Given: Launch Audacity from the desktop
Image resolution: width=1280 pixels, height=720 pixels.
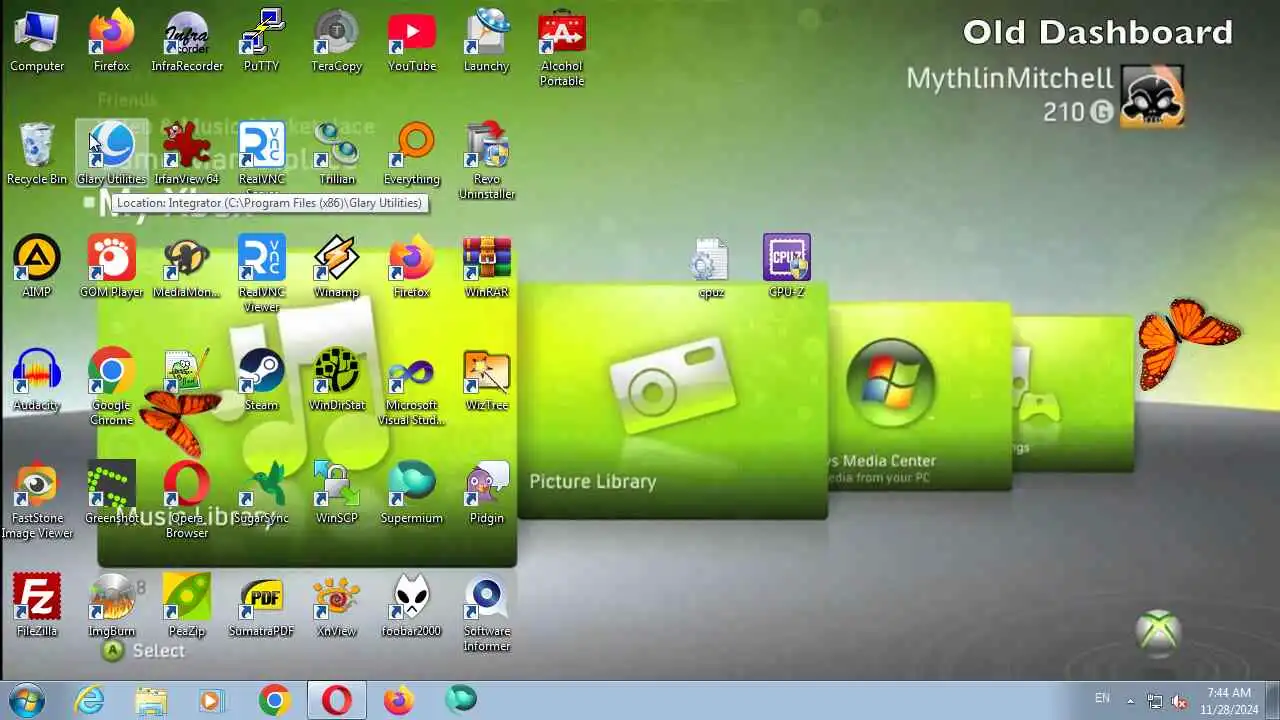Looking at the screenshot, I should pos(37,381).
